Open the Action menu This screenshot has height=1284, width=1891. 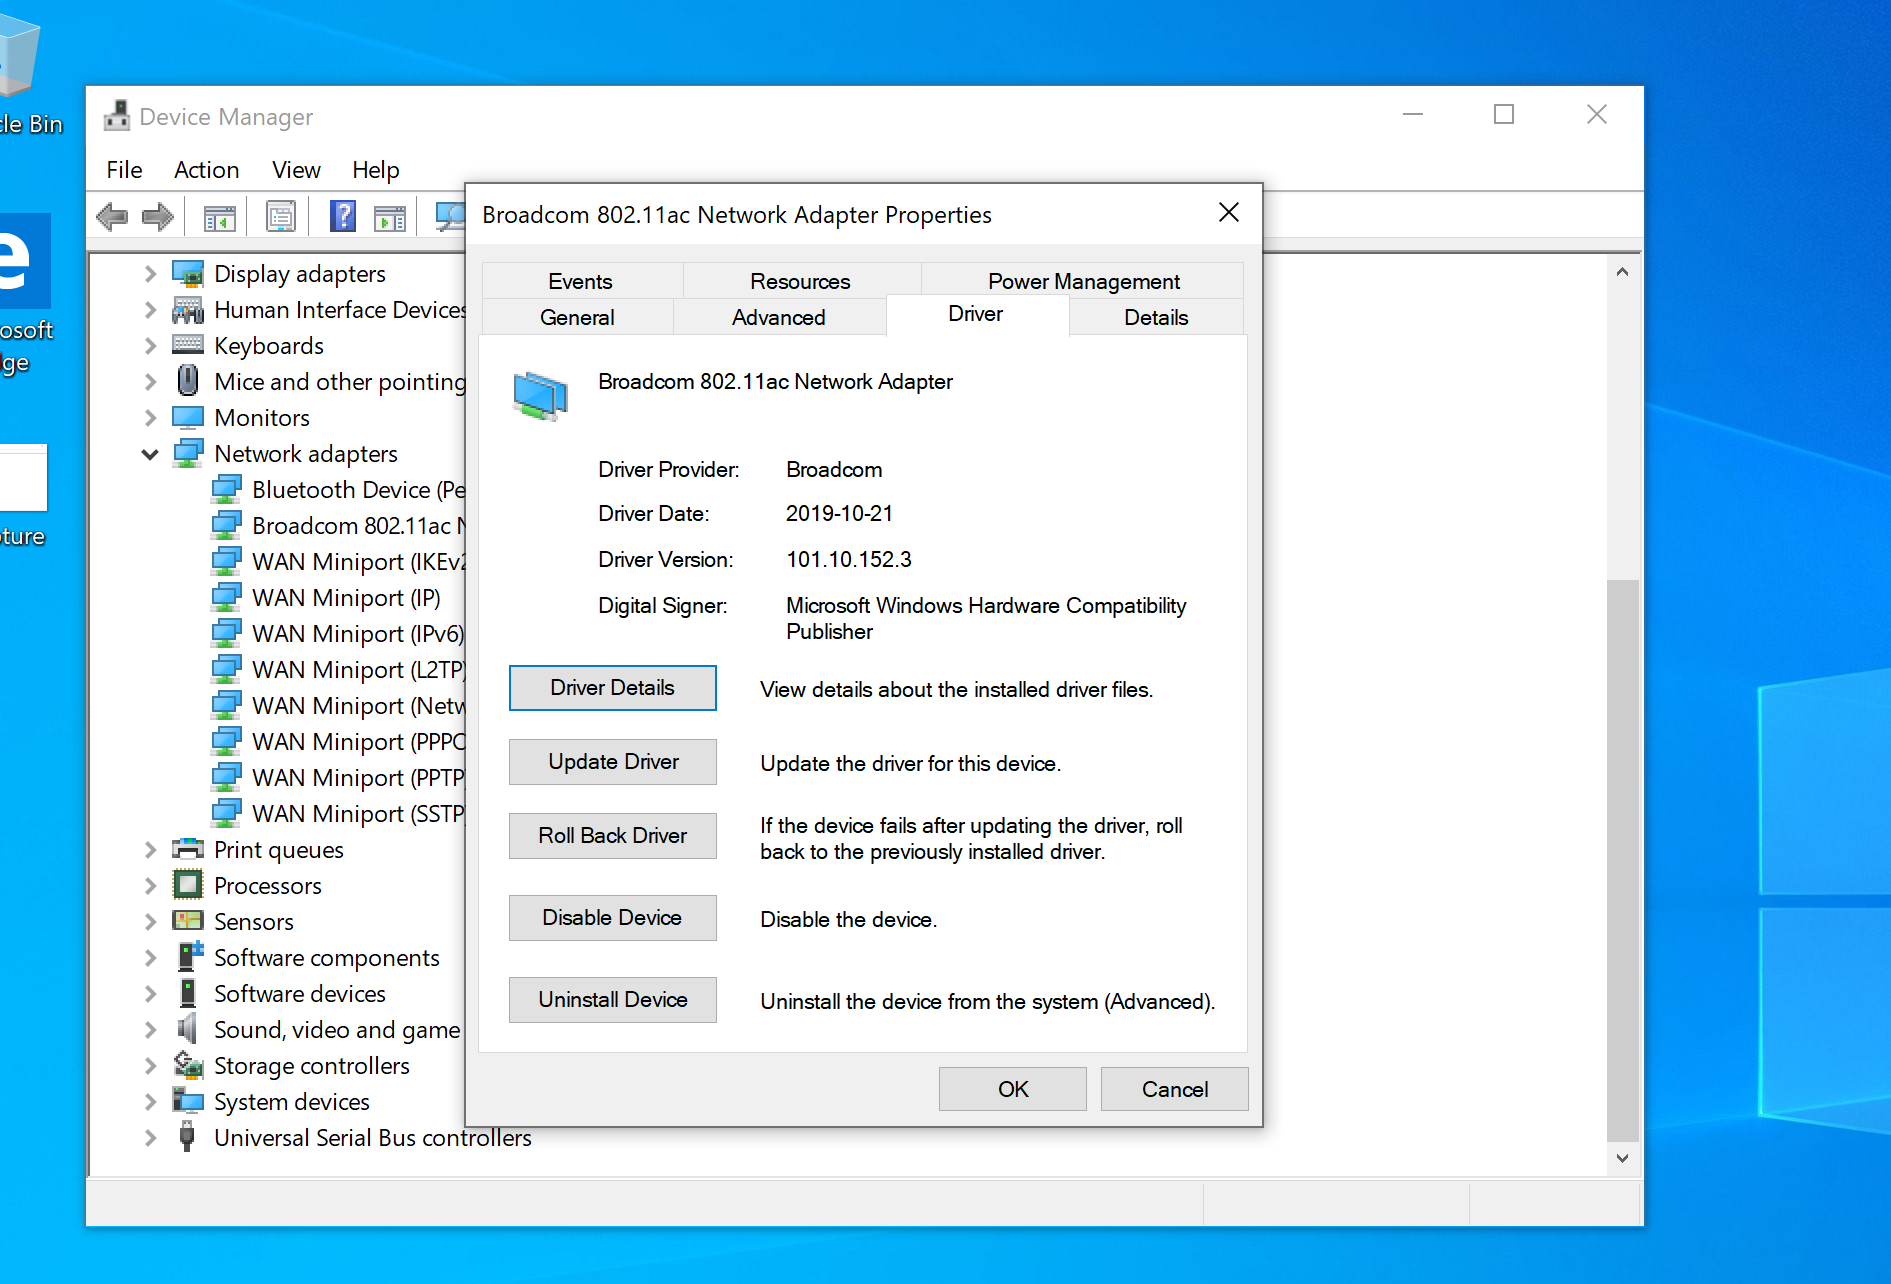206,169
